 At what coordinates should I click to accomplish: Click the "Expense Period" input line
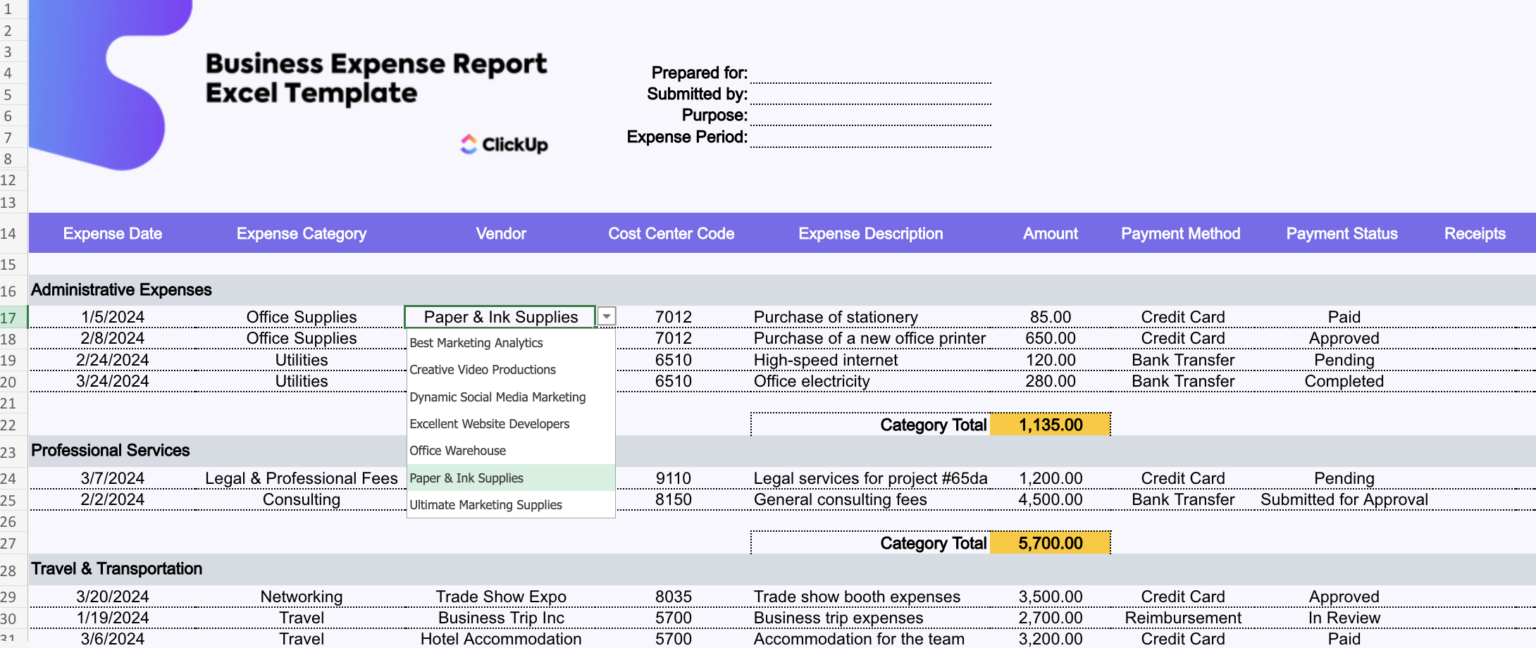point(870,138)
